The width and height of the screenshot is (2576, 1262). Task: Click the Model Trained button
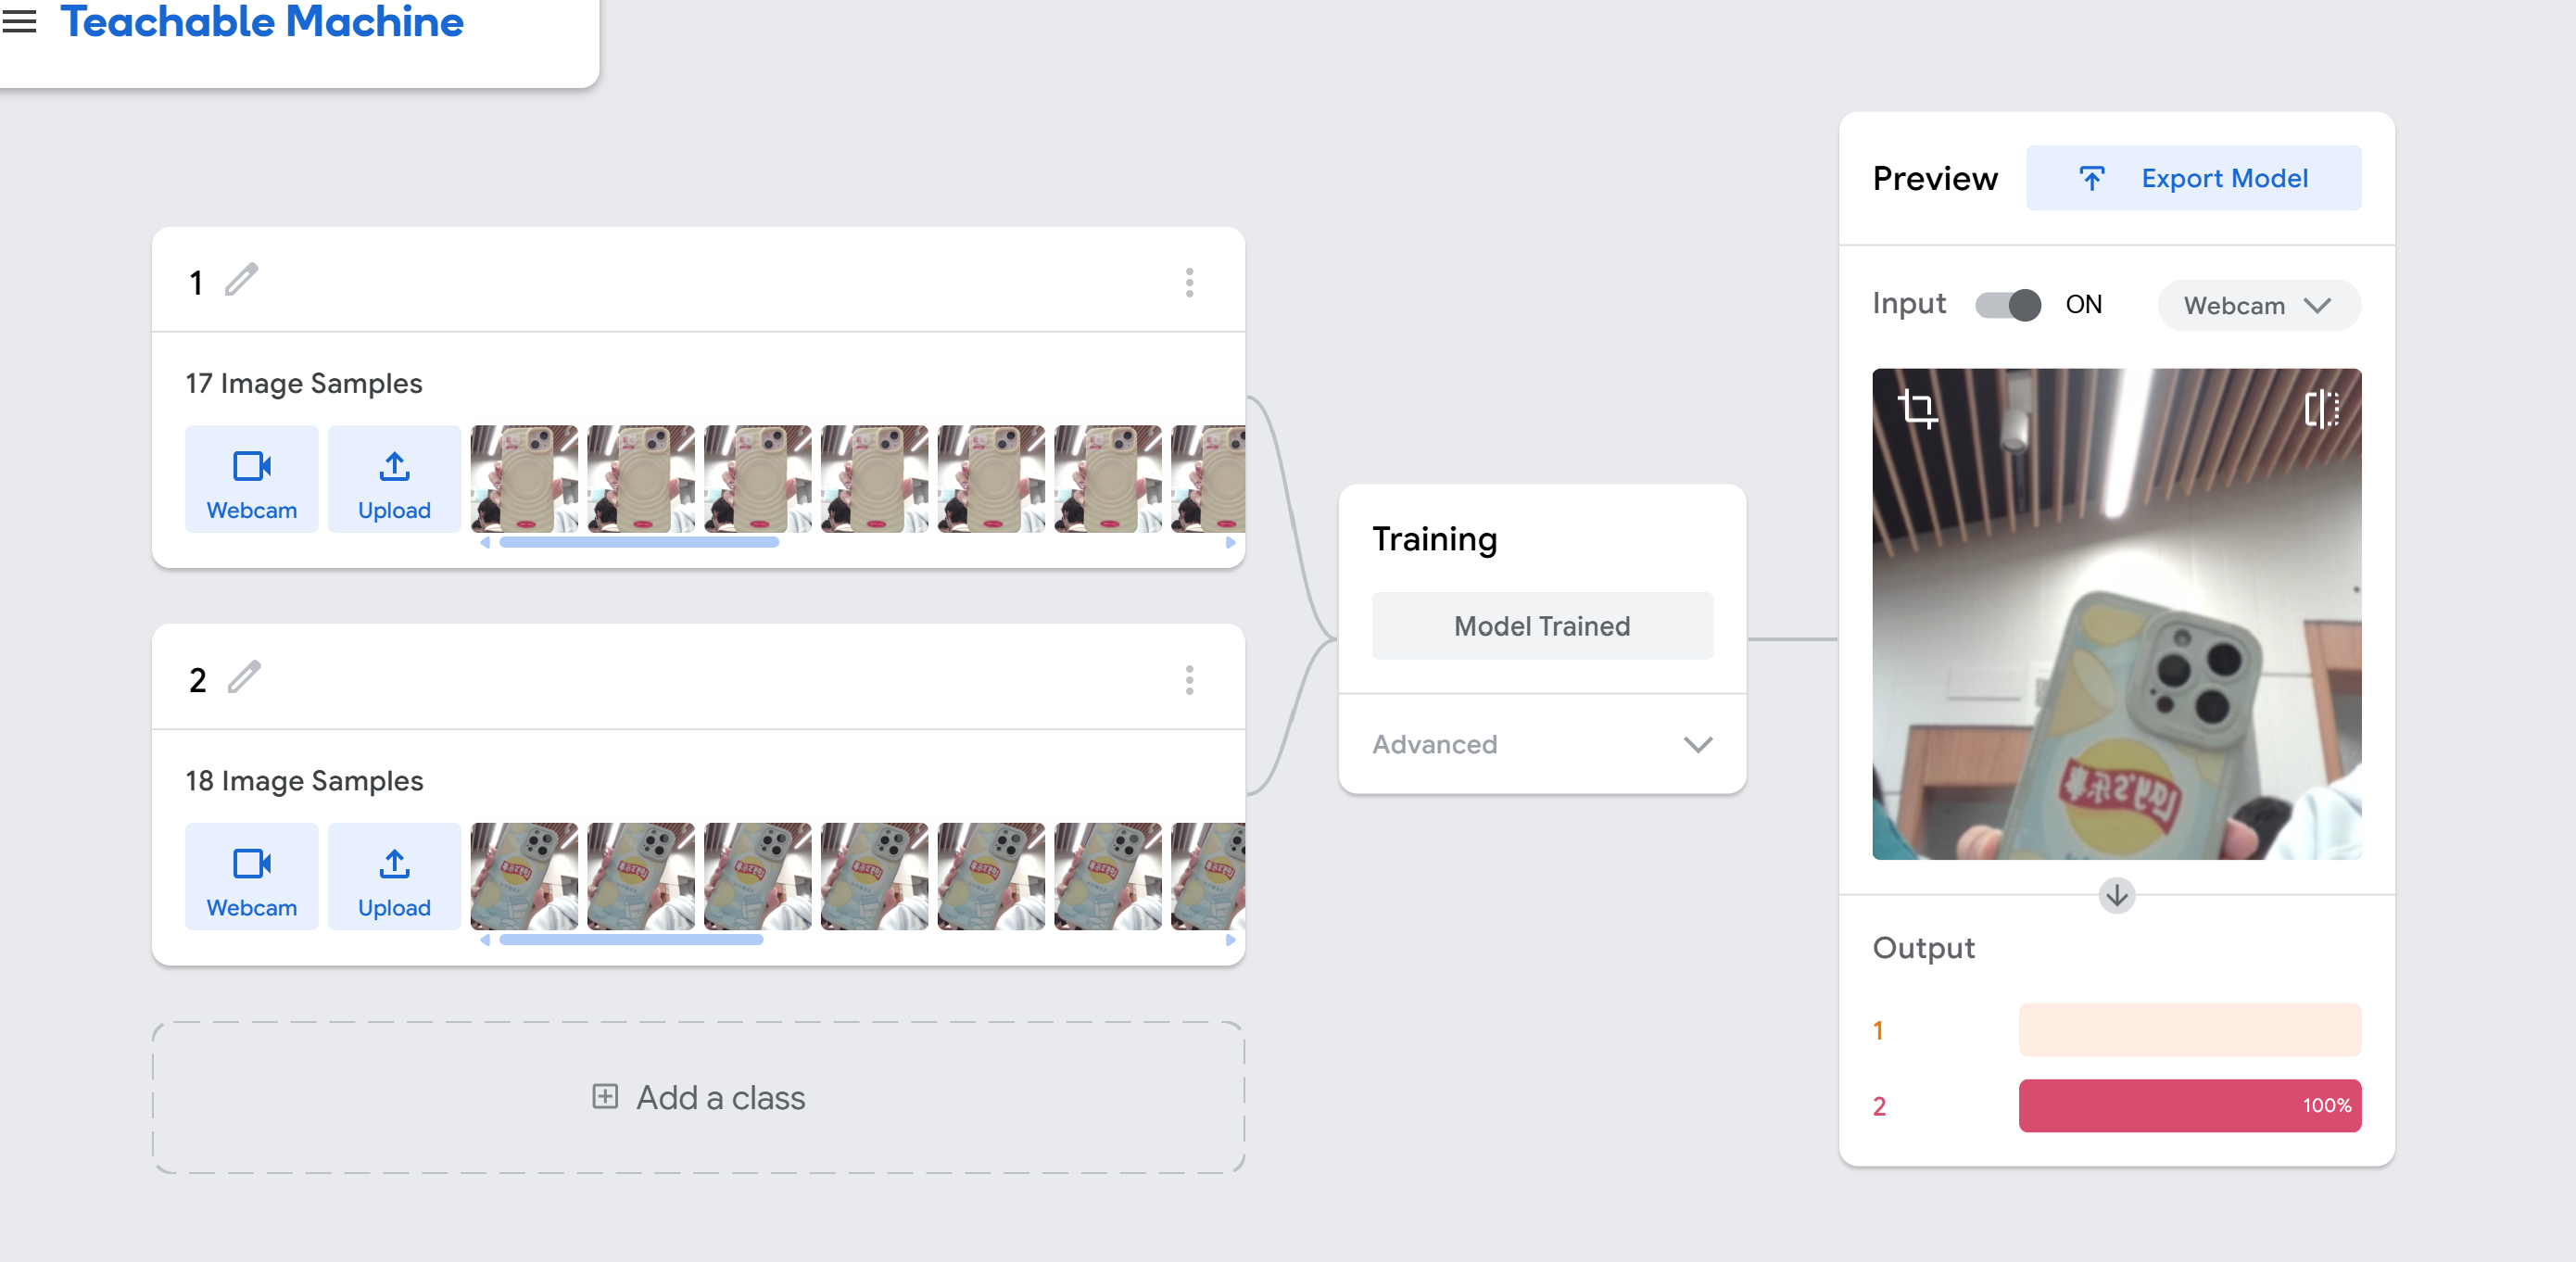click(x=1542, y=626)
